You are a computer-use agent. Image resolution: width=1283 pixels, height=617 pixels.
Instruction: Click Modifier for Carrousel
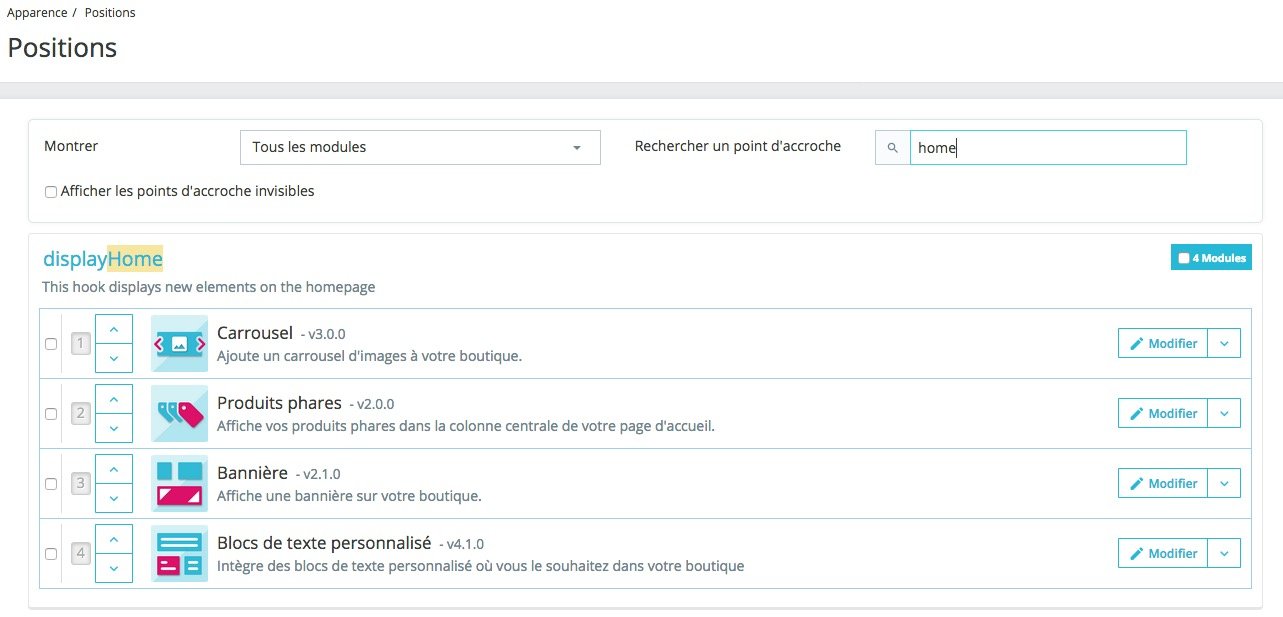click(x=1163, y=343)
